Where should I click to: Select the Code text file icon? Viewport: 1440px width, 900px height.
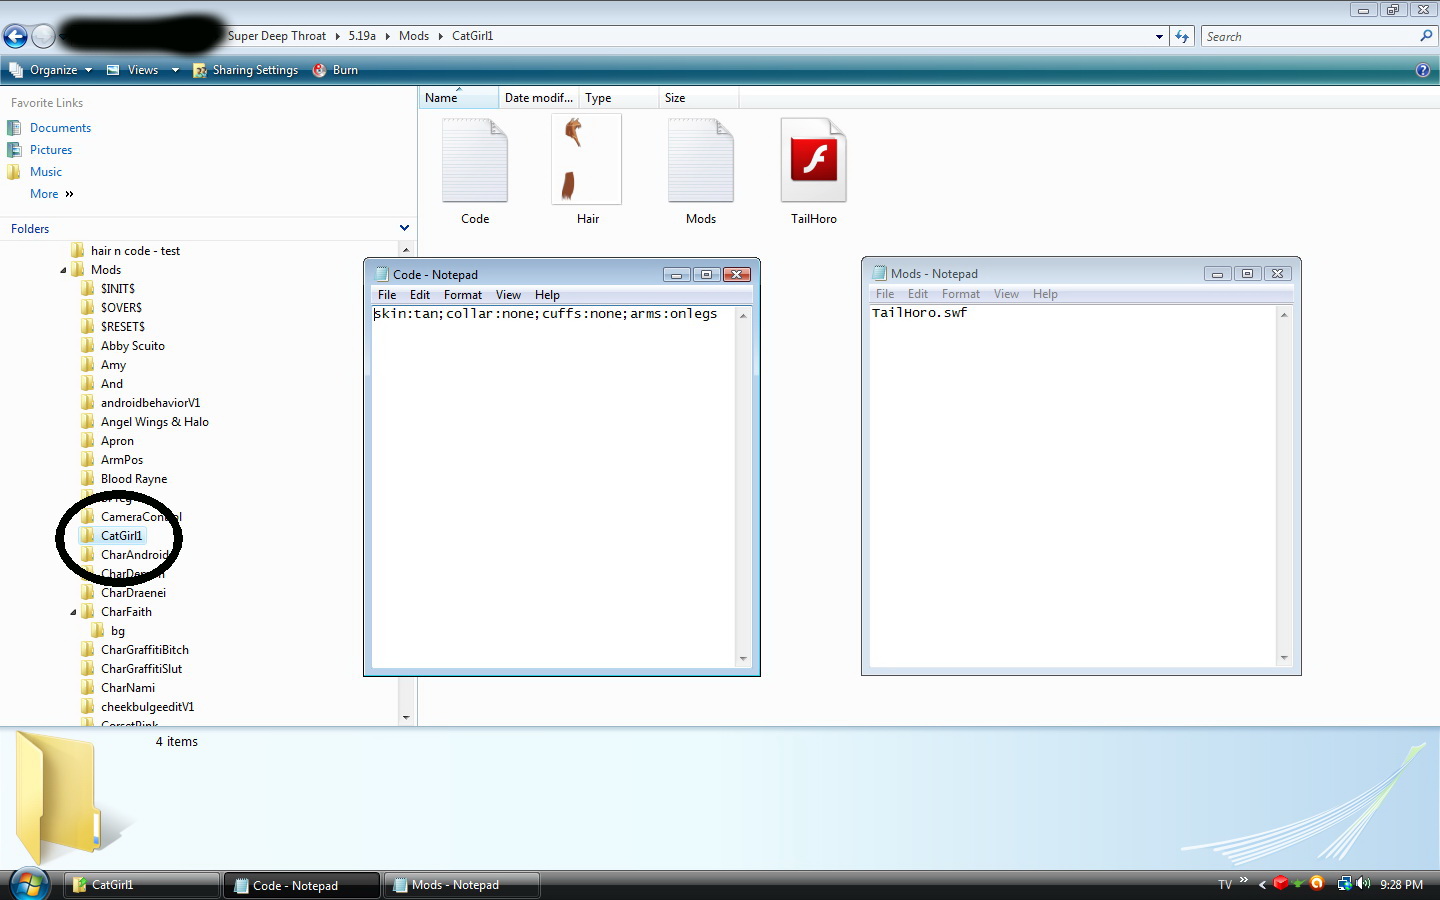[475, 162]
